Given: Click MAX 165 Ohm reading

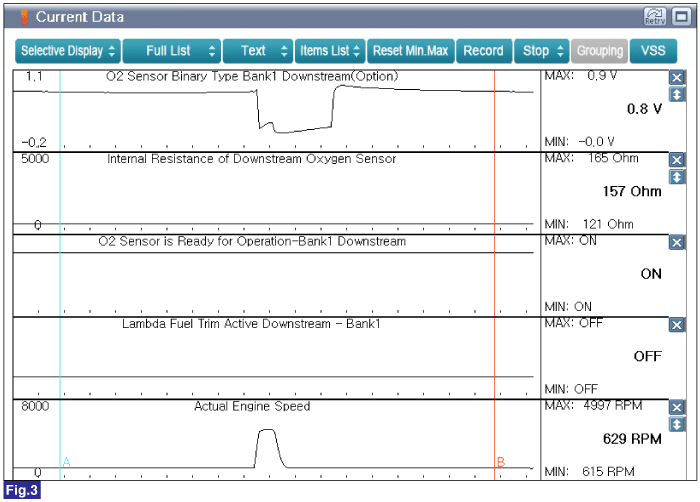Looking at the screenshot, I should pos(592,158).
